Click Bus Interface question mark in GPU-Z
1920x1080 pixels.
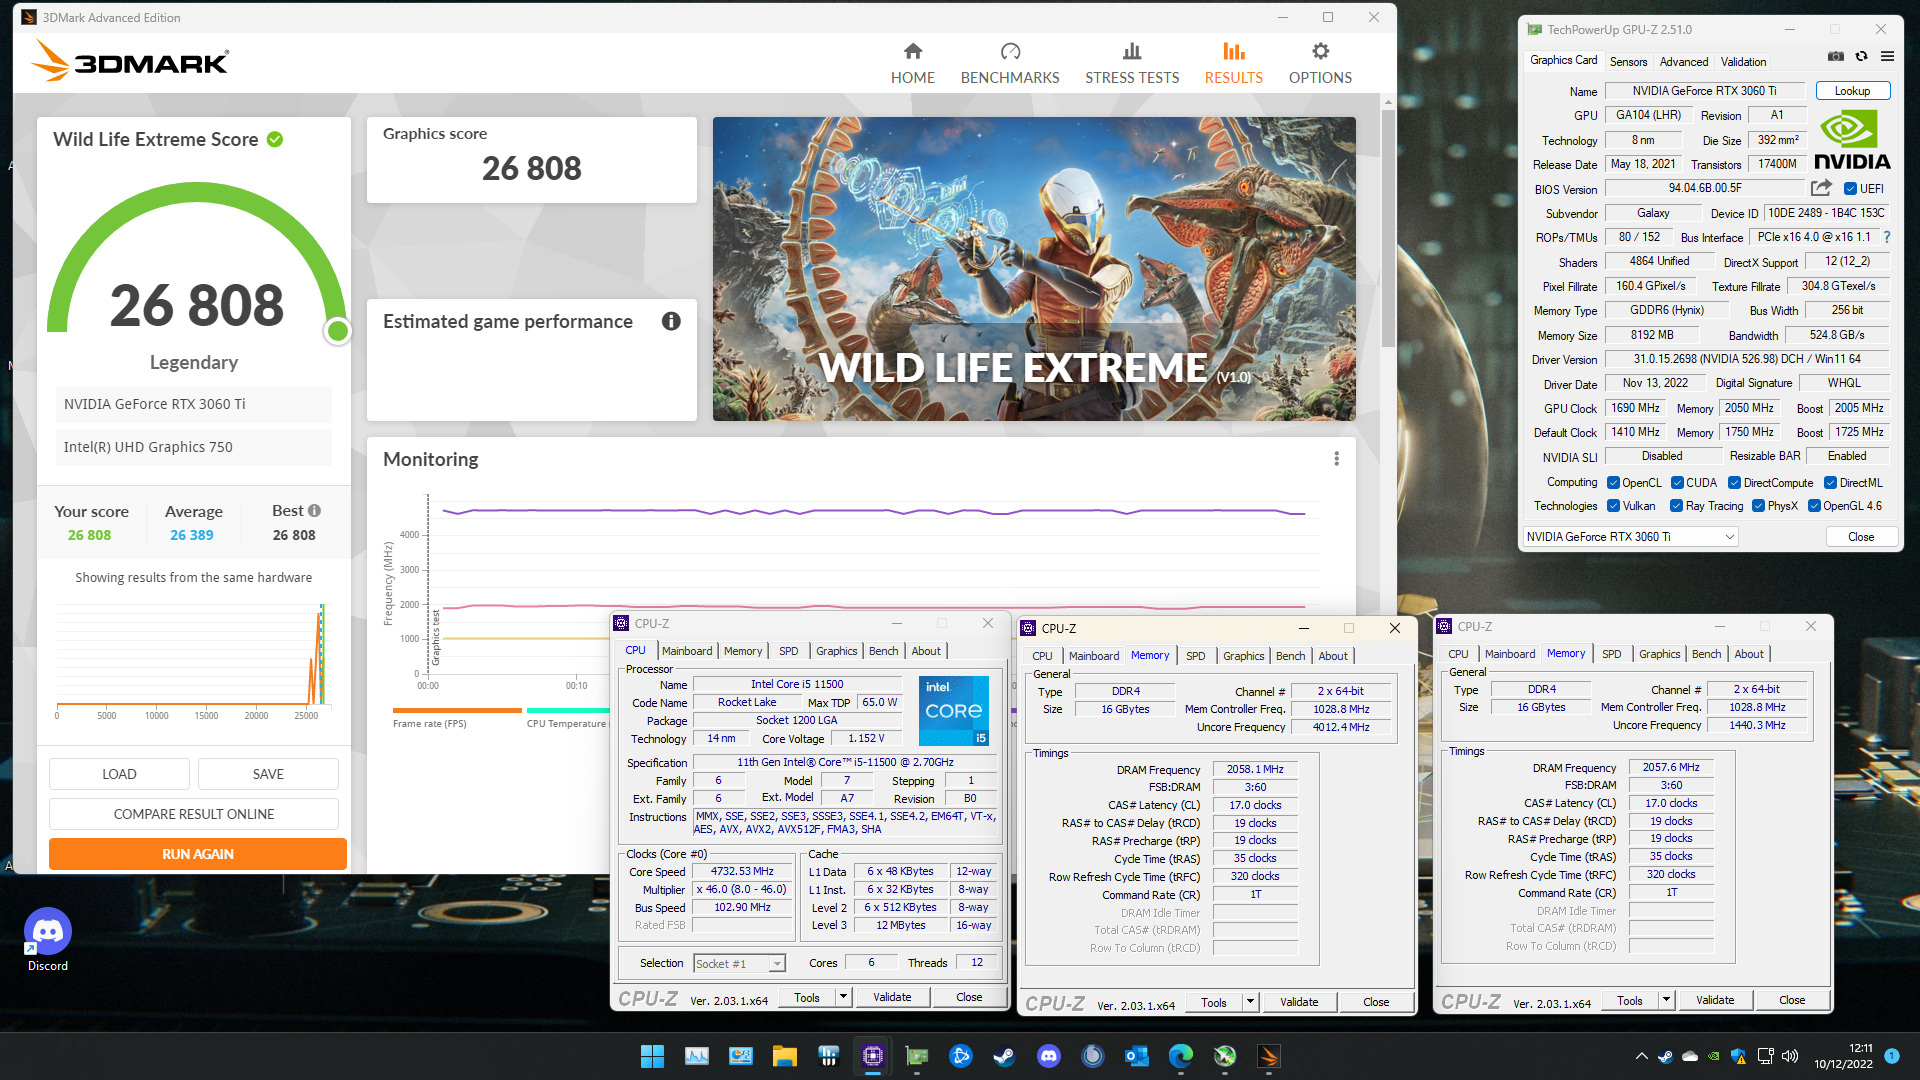(x=1887, y=237)
